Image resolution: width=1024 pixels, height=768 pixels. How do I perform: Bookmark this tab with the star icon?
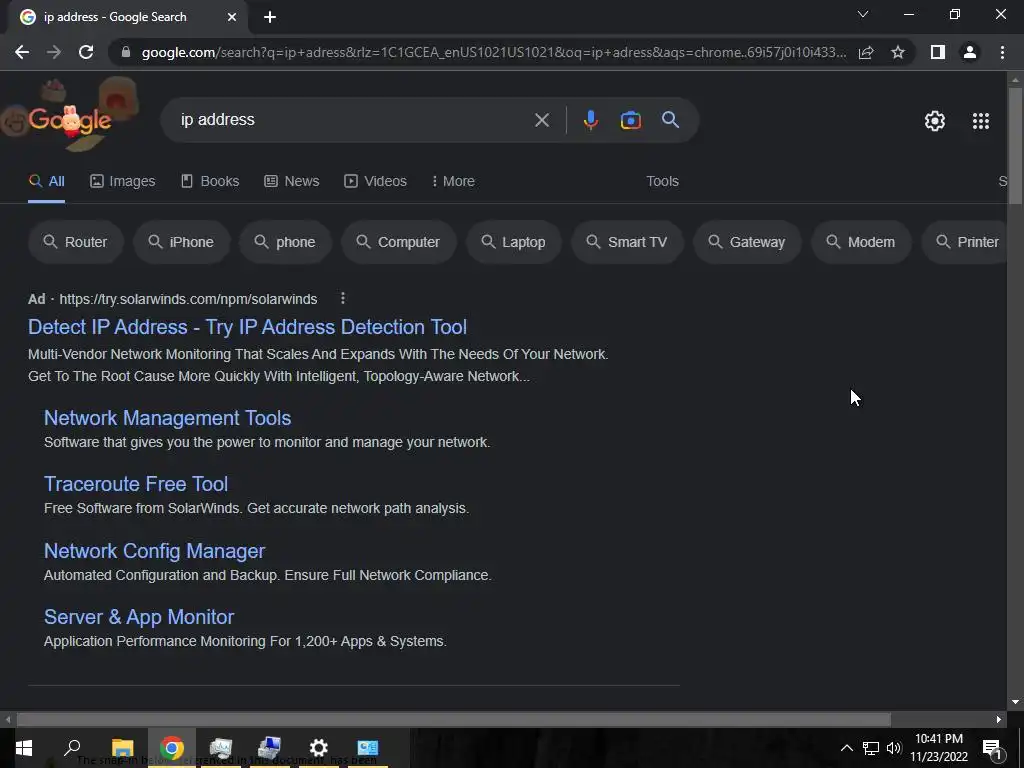(898, 52)
